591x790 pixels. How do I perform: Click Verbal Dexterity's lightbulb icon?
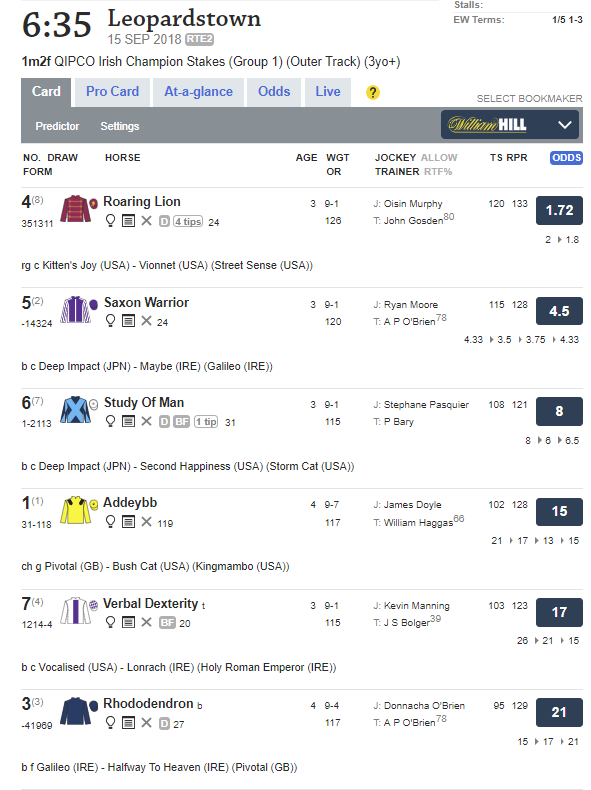(110, 622)
